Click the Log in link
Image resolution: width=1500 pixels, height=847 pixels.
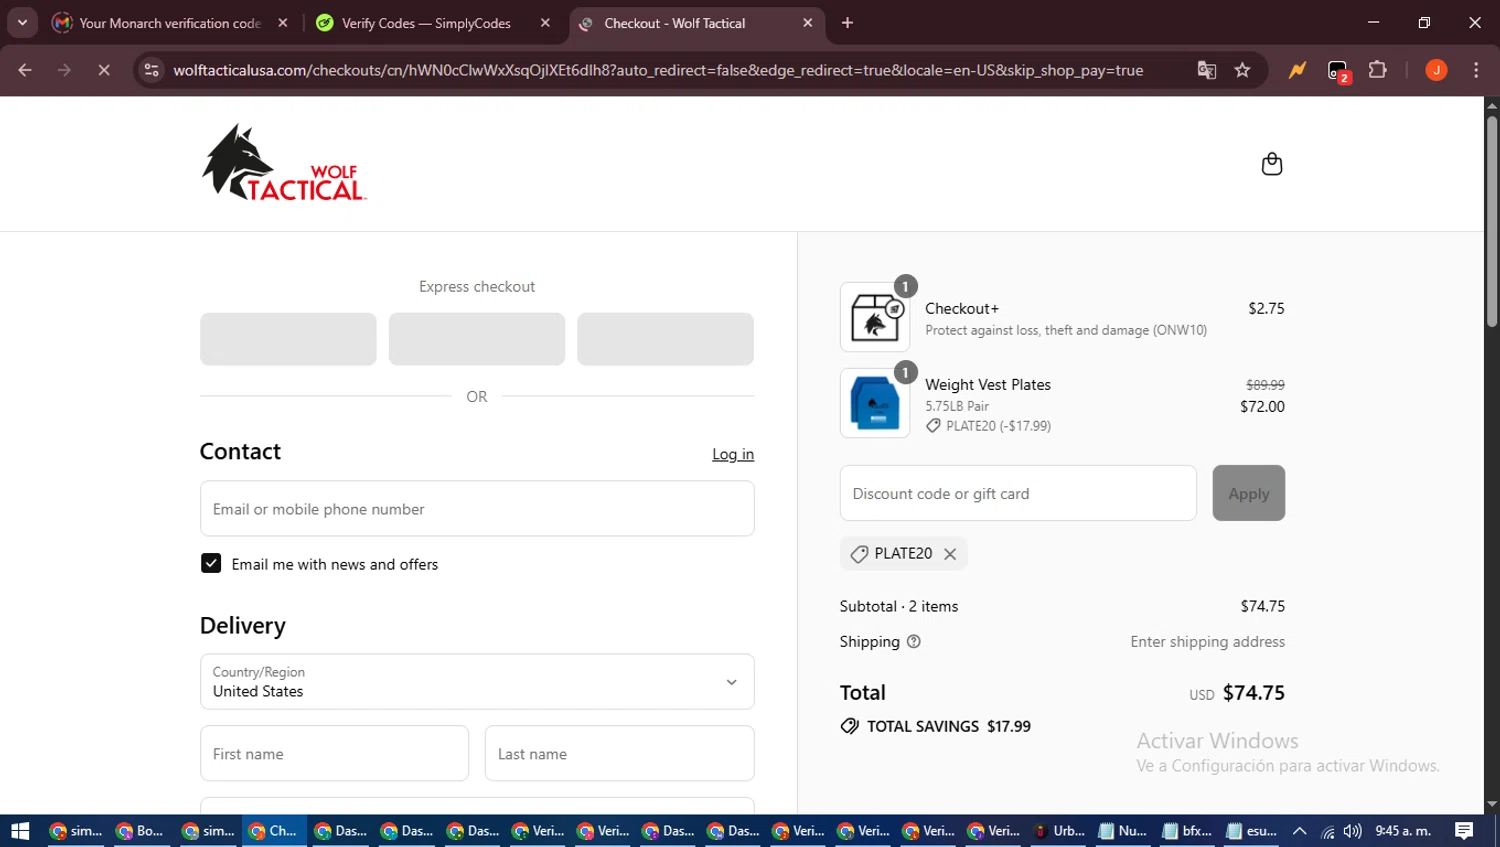pyautogui.click(x=733, y=454)
